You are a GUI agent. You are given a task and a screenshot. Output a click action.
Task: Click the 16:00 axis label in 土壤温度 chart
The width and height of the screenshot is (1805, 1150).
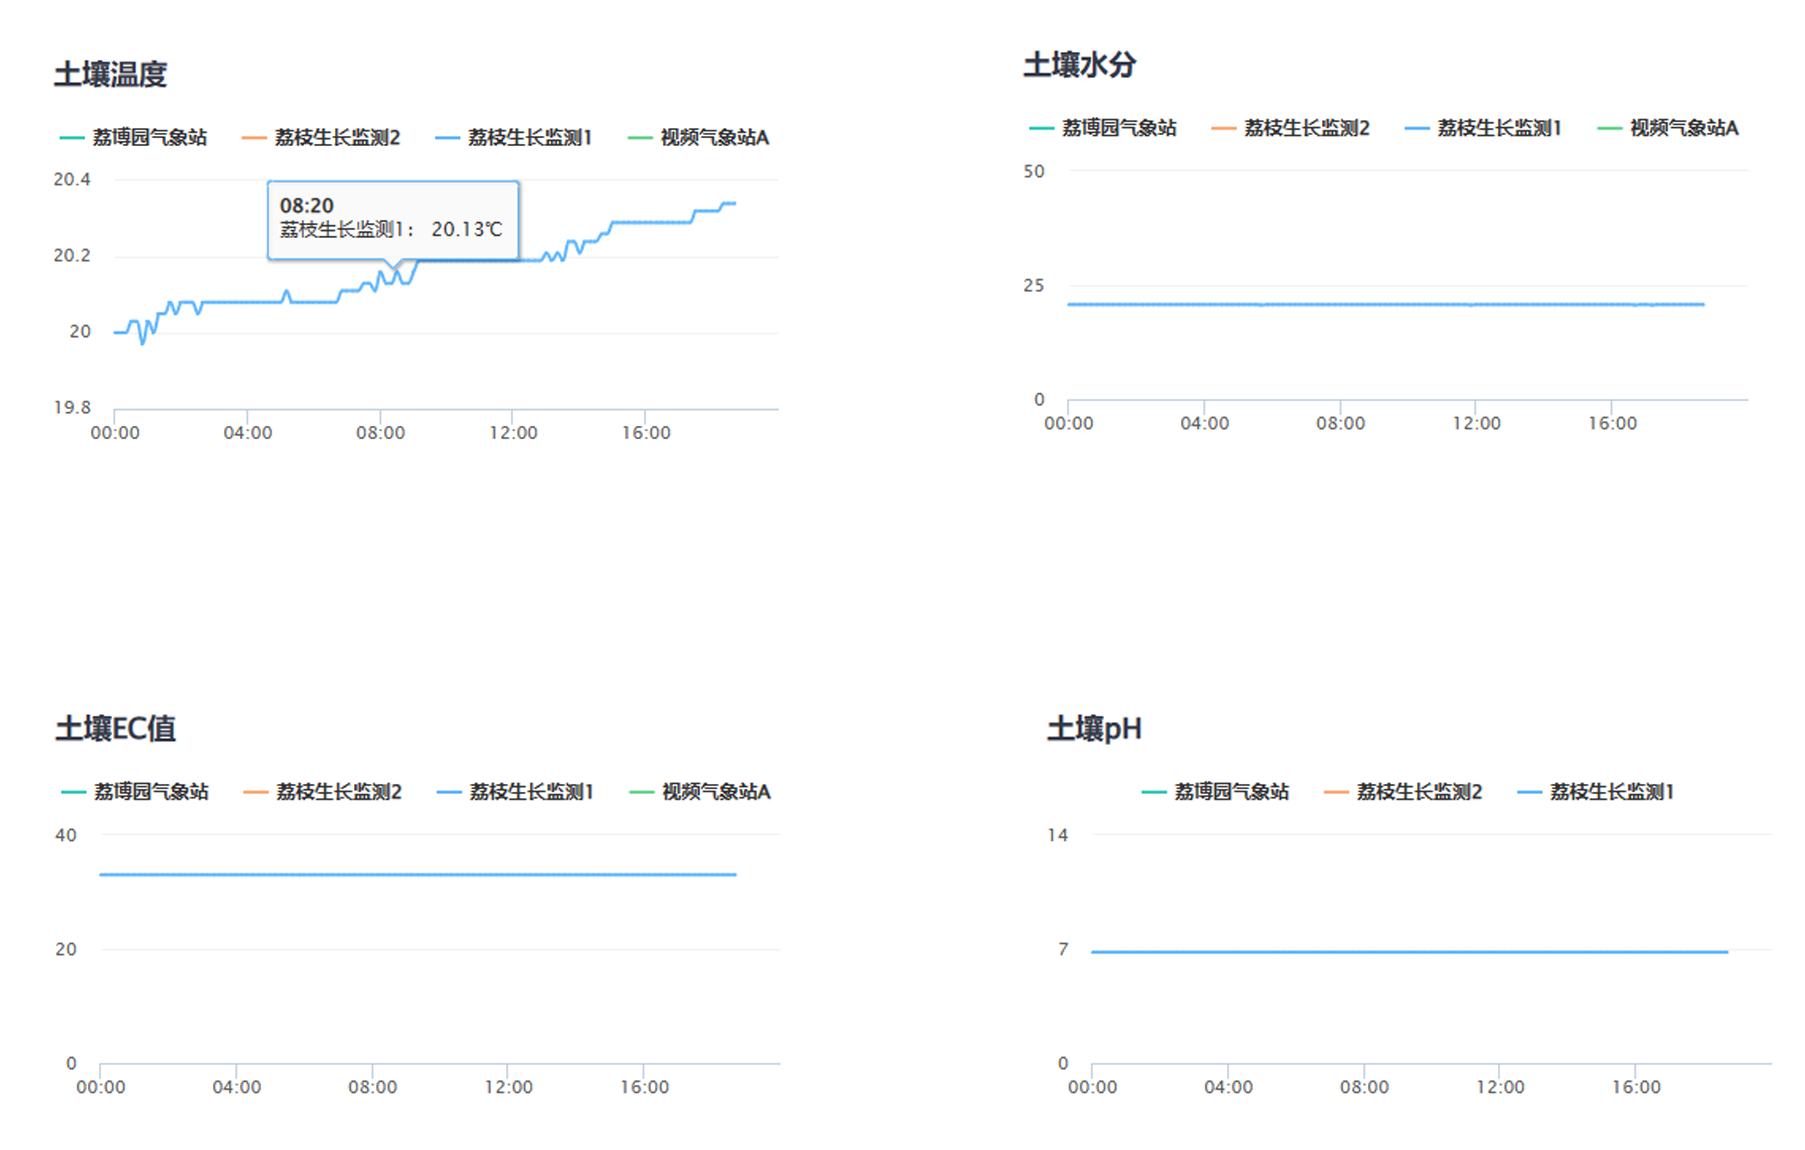tap(646, 433)
